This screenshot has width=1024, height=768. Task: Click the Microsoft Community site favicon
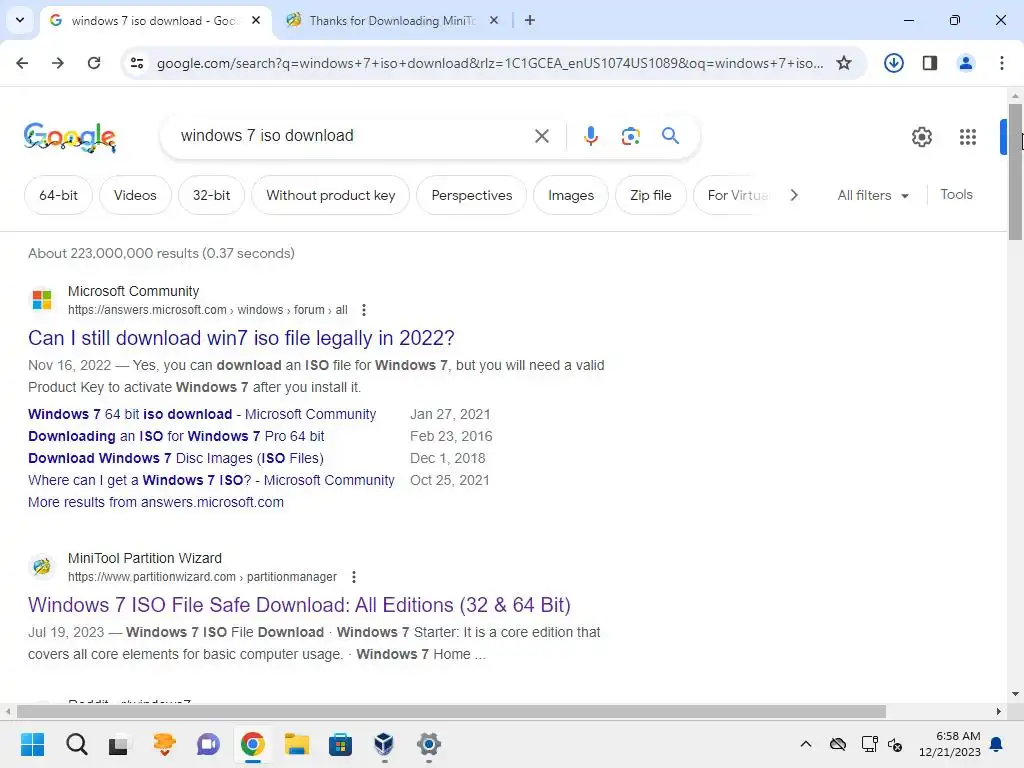point(42,300)
